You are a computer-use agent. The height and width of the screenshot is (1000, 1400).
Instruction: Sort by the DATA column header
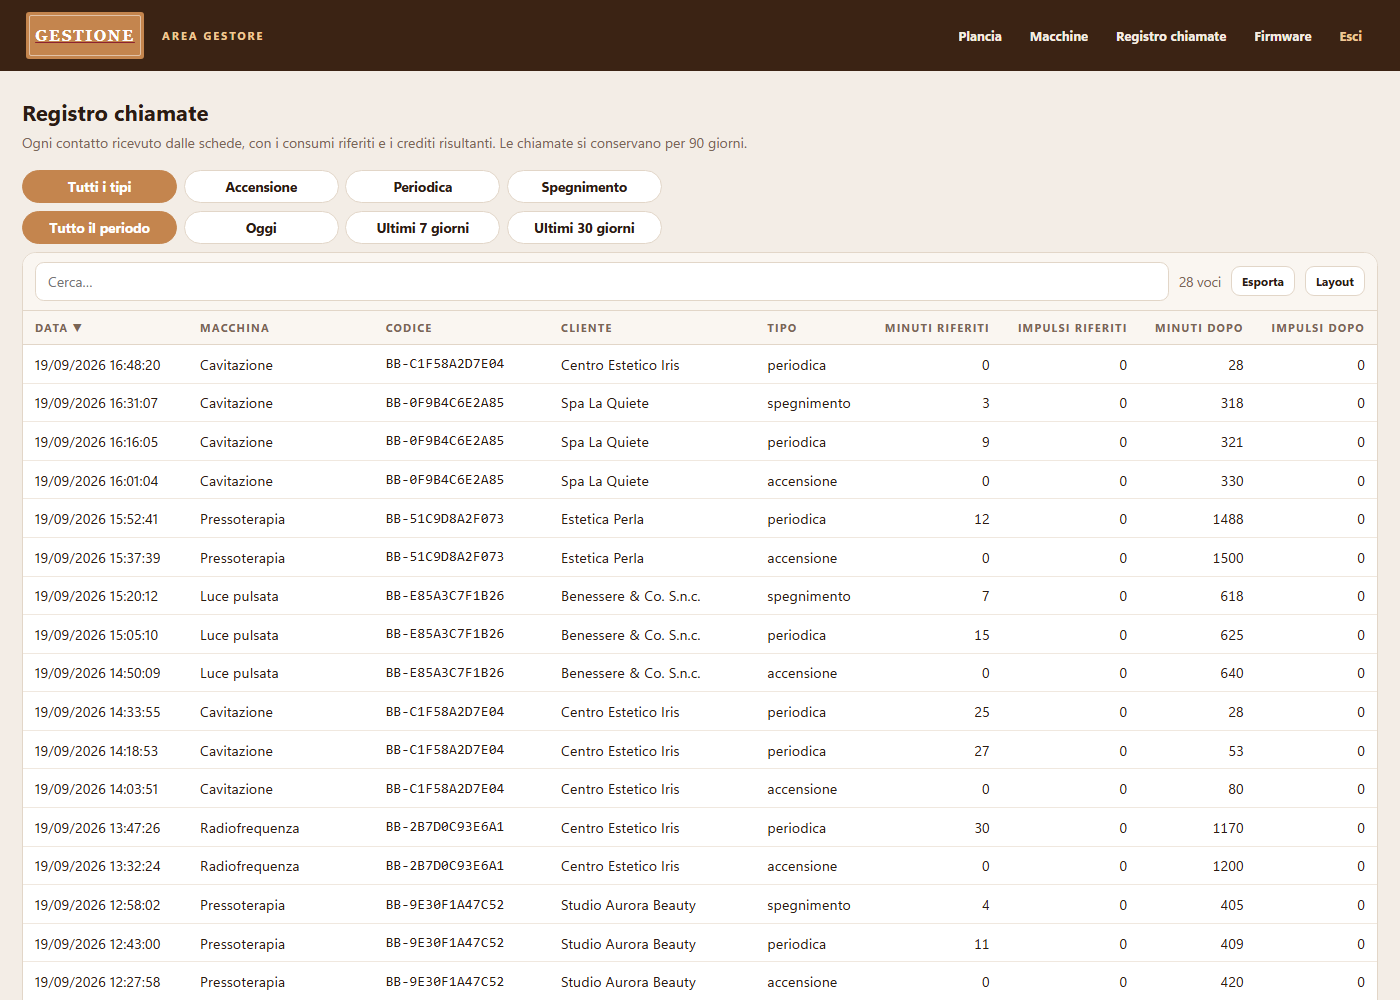point(58,328)
